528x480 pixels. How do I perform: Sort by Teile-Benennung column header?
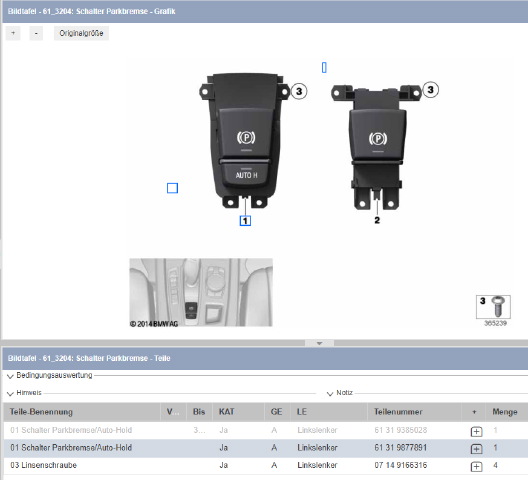(82, 412)
